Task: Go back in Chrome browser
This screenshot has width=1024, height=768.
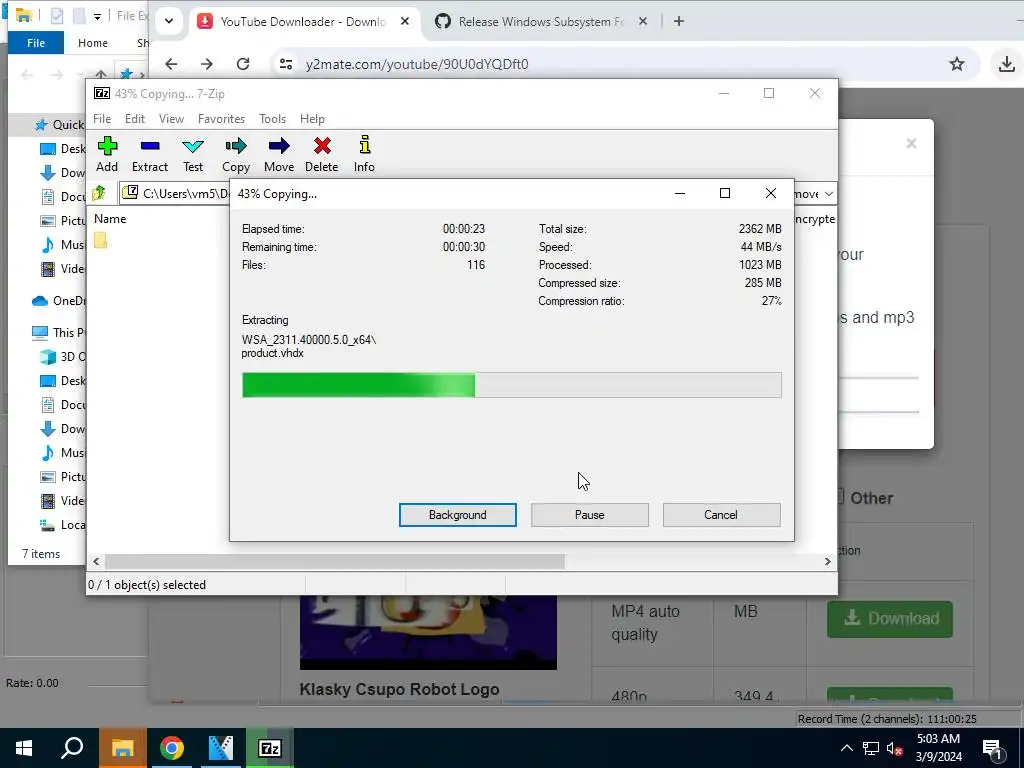Action: [171, 63]
